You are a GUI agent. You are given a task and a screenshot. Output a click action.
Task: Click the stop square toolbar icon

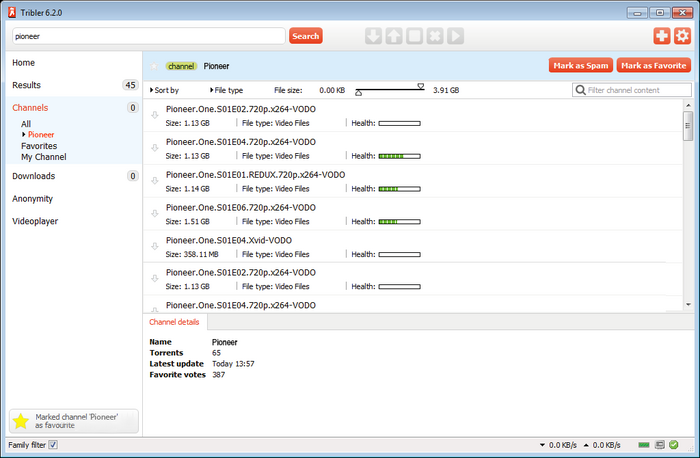click(x=414, y=36)
